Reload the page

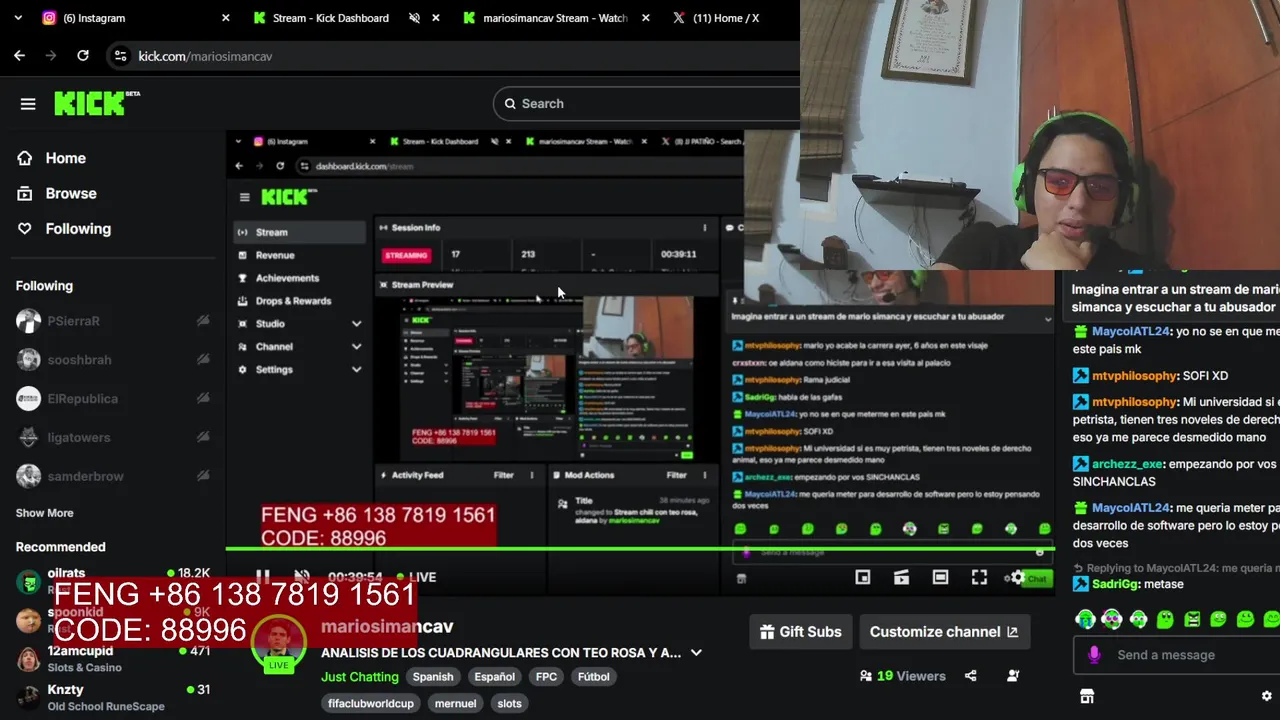[83, 56]
